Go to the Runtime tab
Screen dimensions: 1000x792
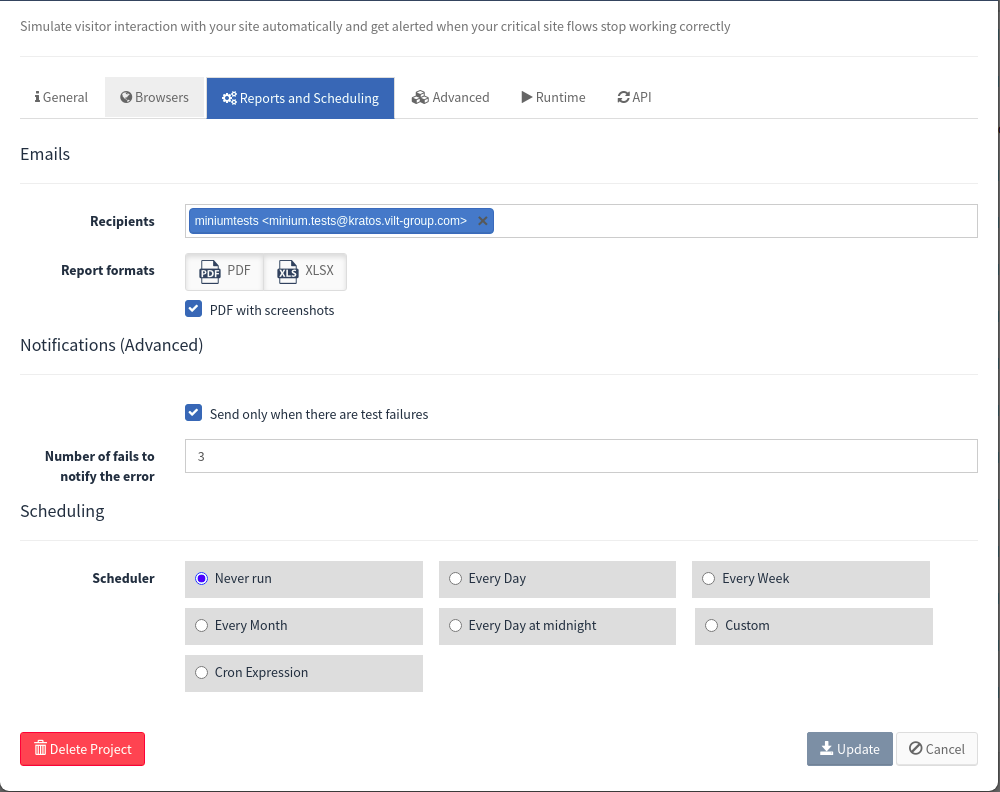point(554,98)
